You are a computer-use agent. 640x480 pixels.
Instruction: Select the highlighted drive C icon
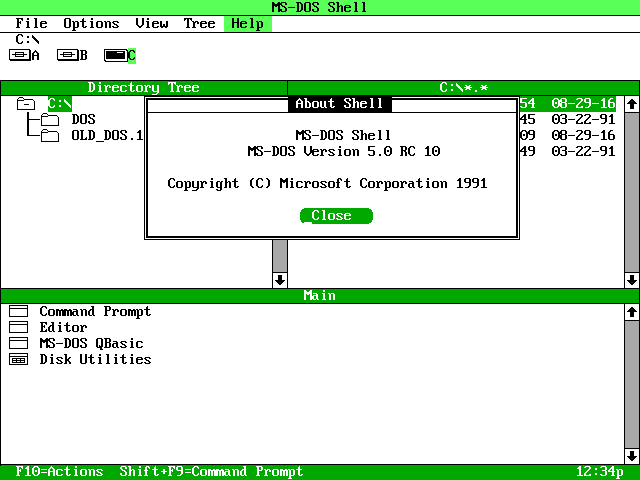pyautogui.click(x=115, y=55)
